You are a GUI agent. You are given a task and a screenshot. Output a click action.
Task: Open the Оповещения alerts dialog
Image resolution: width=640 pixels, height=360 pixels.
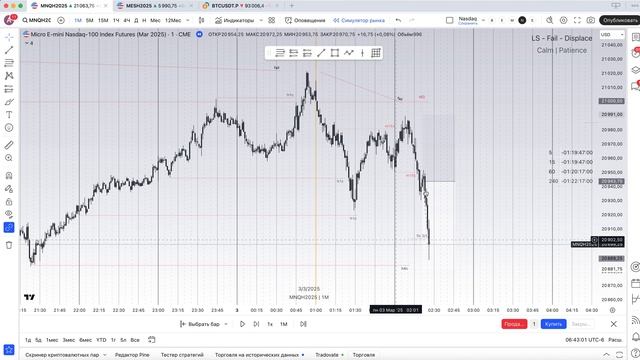coord(305,20)
